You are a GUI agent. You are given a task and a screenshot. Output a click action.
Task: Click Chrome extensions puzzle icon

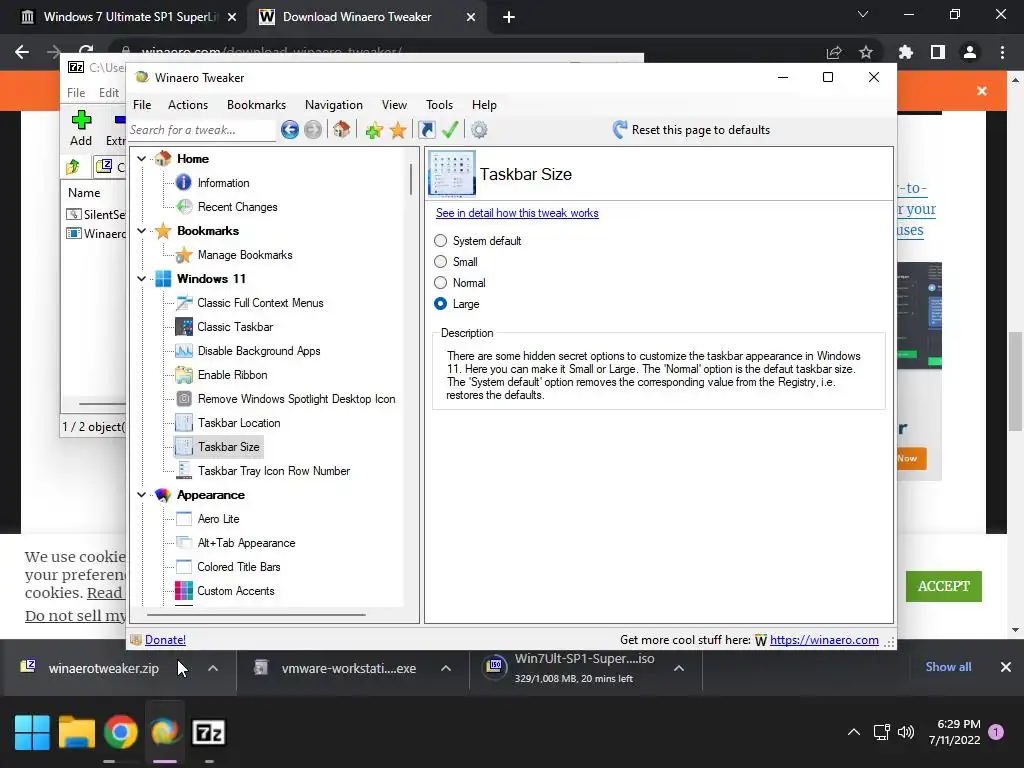(x=905, y=52)
